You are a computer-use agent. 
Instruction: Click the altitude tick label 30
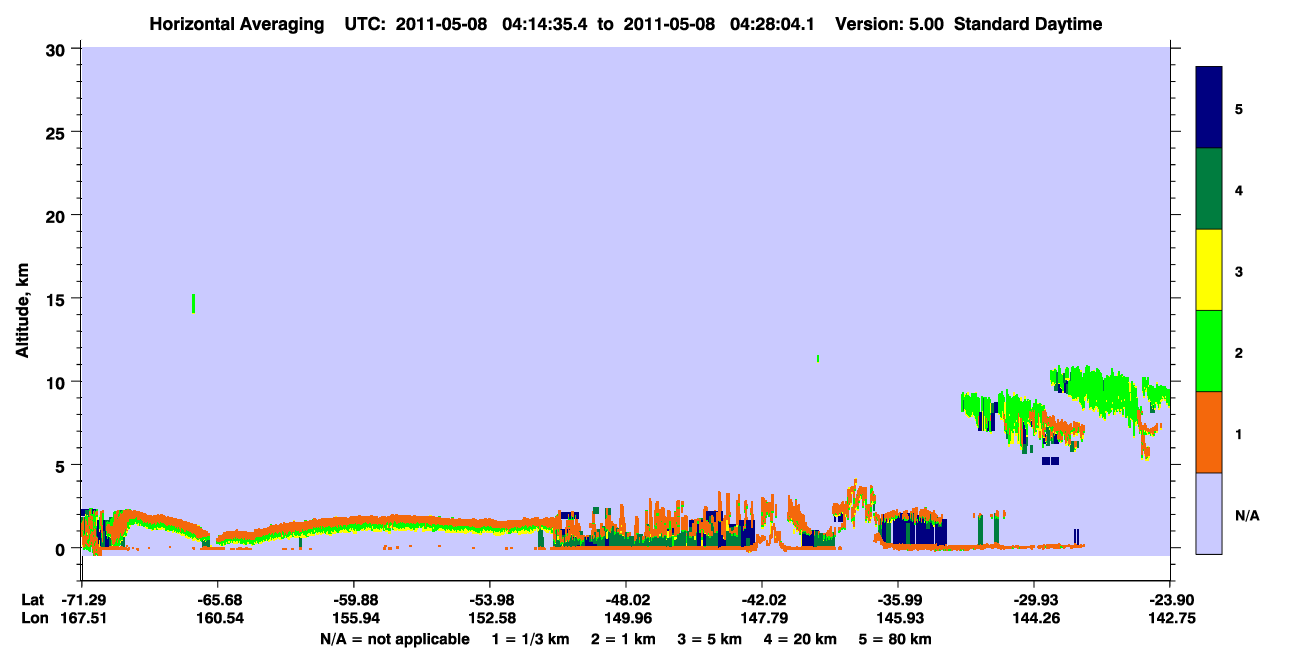coord(58,49)
